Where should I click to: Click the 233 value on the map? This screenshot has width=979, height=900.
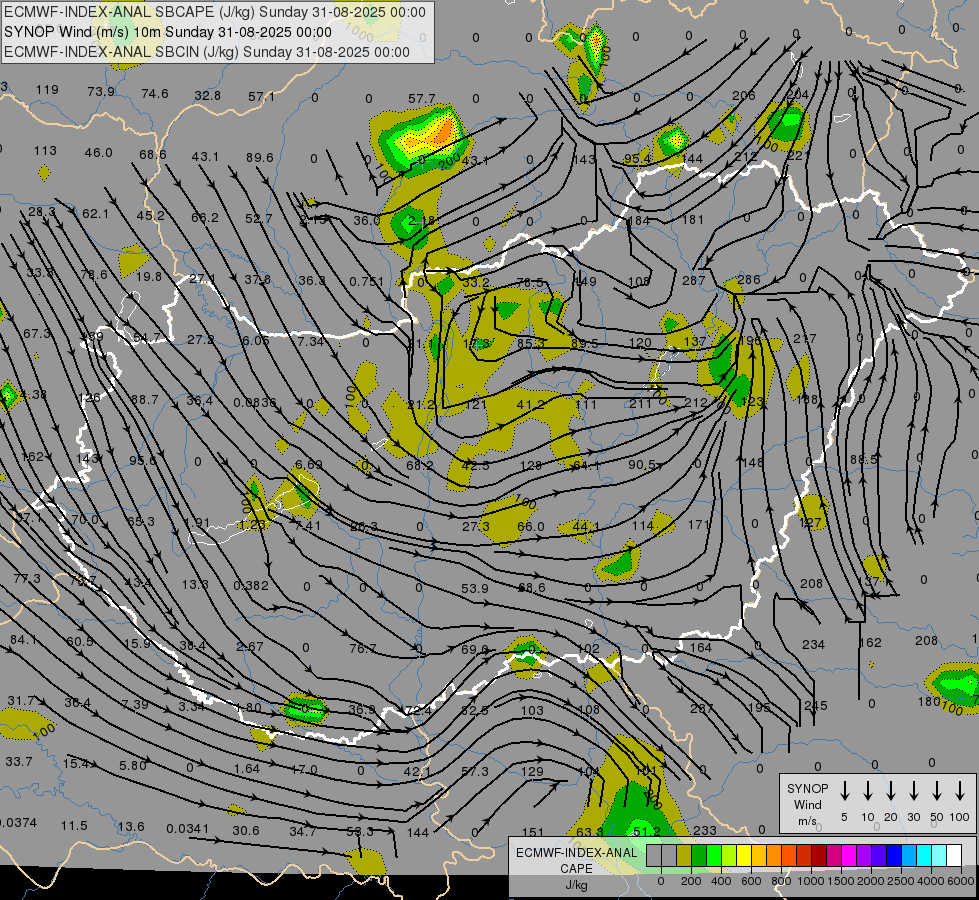tap(705, 830)
